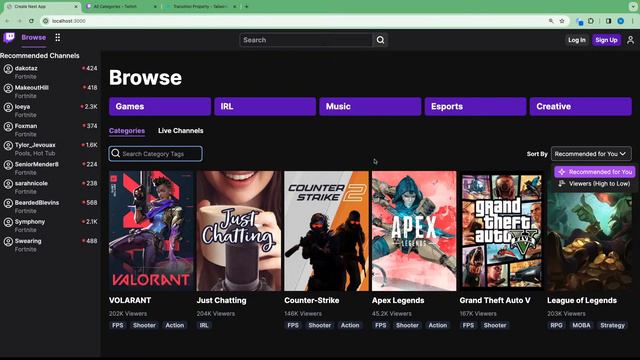Click browser back arrow
Screen dimensions: 640x360
[7, 21]
